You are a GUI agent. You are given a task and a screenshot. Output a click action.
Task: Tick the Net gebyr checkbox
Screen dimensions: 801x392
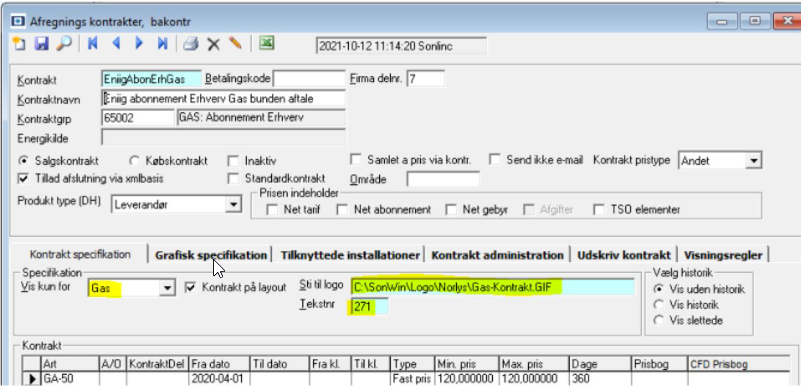[x=451, y=210]
